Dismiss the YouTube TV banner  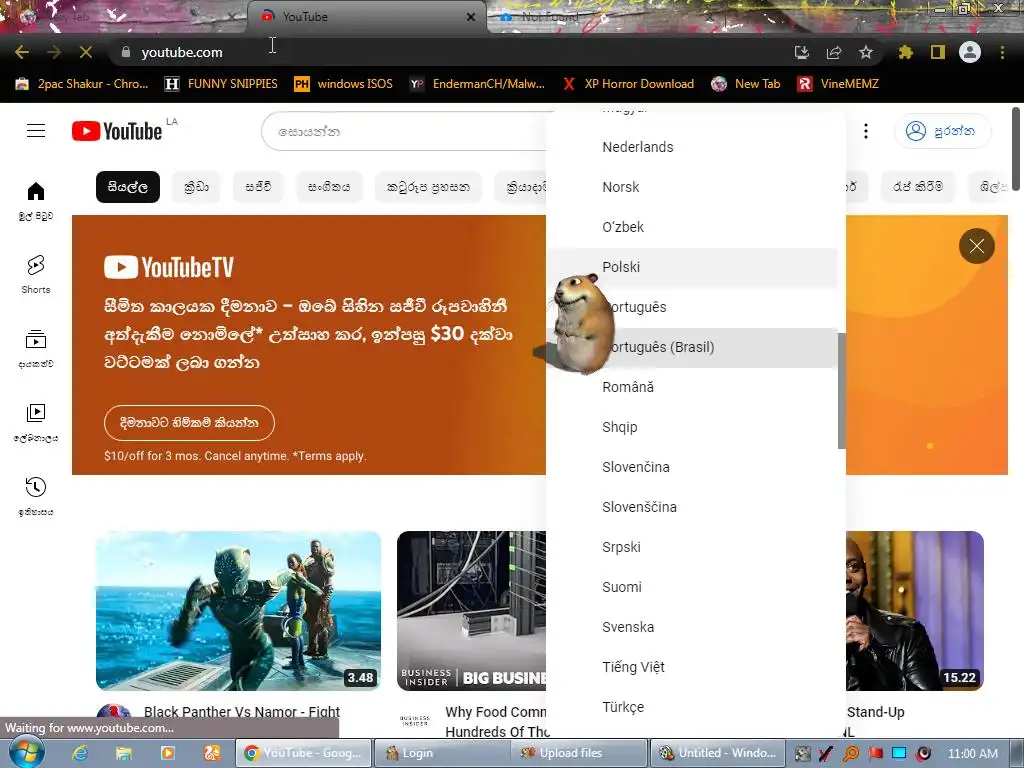pyautogui.click(x=976, y=246)
